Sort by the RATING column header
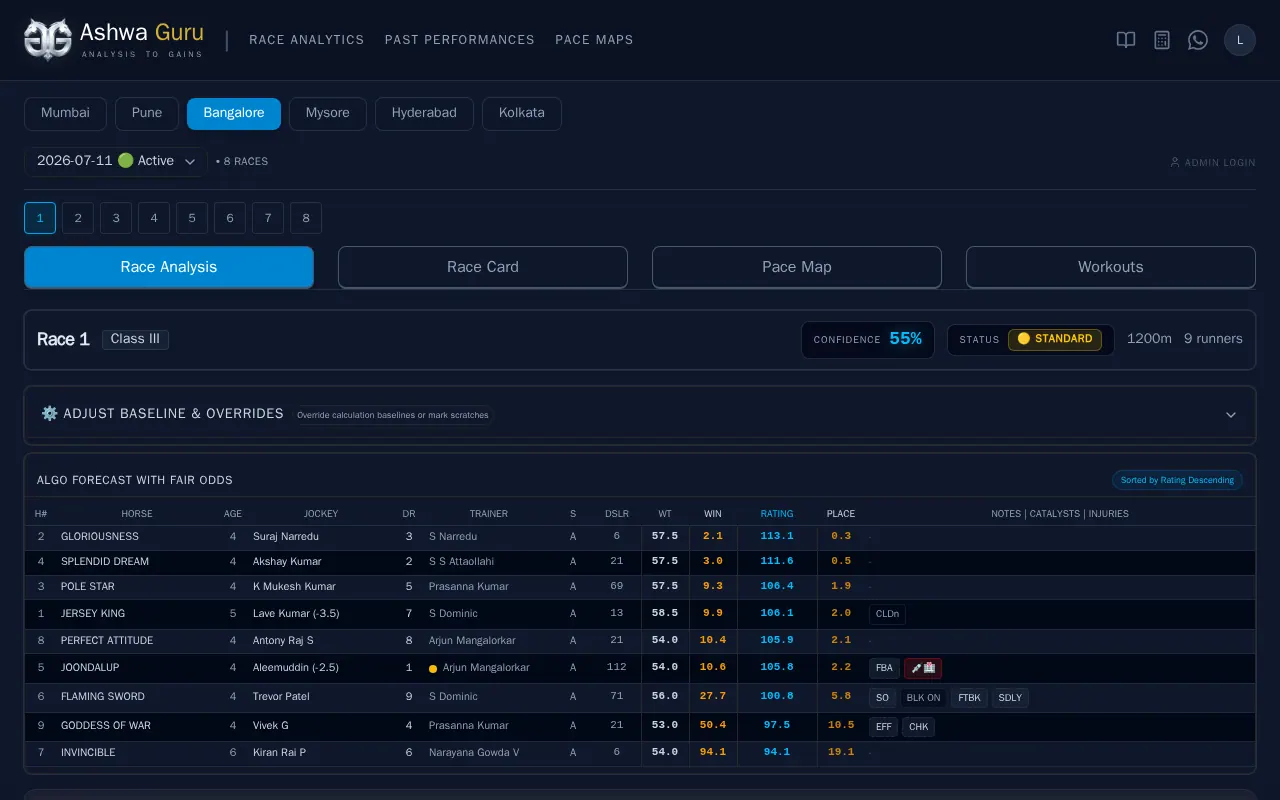1280x800 pixels. [777, 514]
